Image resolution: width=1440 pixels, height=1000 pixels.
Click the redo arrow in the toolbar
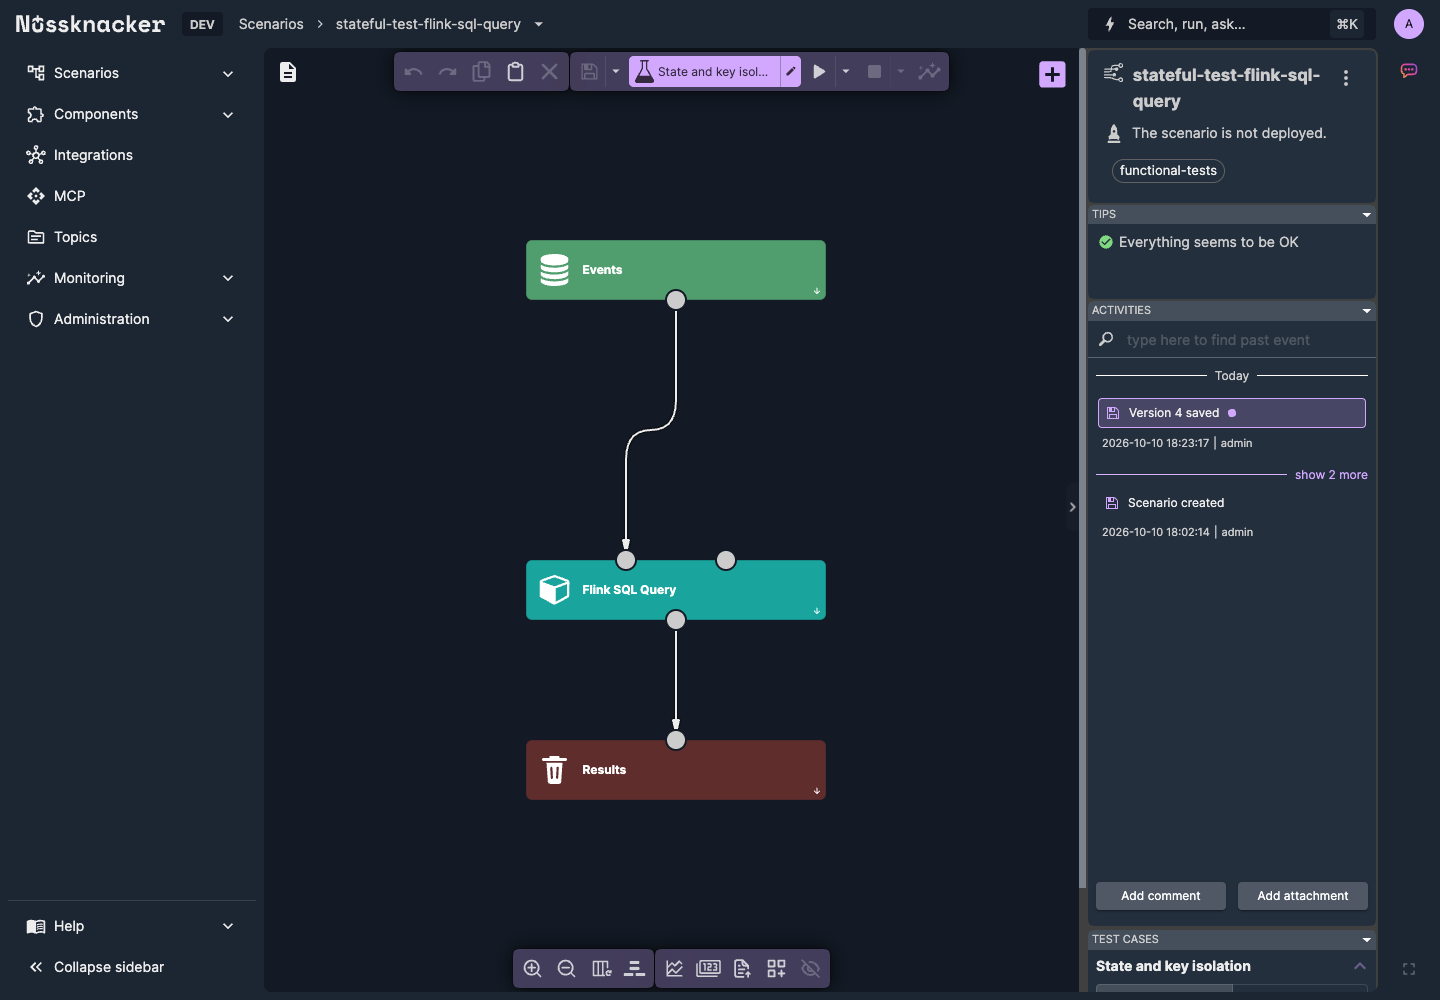point(448,72)
